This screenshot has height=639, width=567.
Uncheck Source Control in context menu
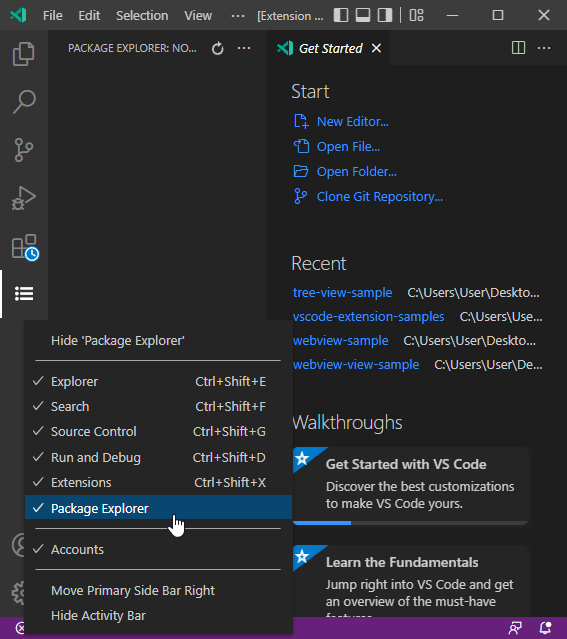(x=158, y=432)
